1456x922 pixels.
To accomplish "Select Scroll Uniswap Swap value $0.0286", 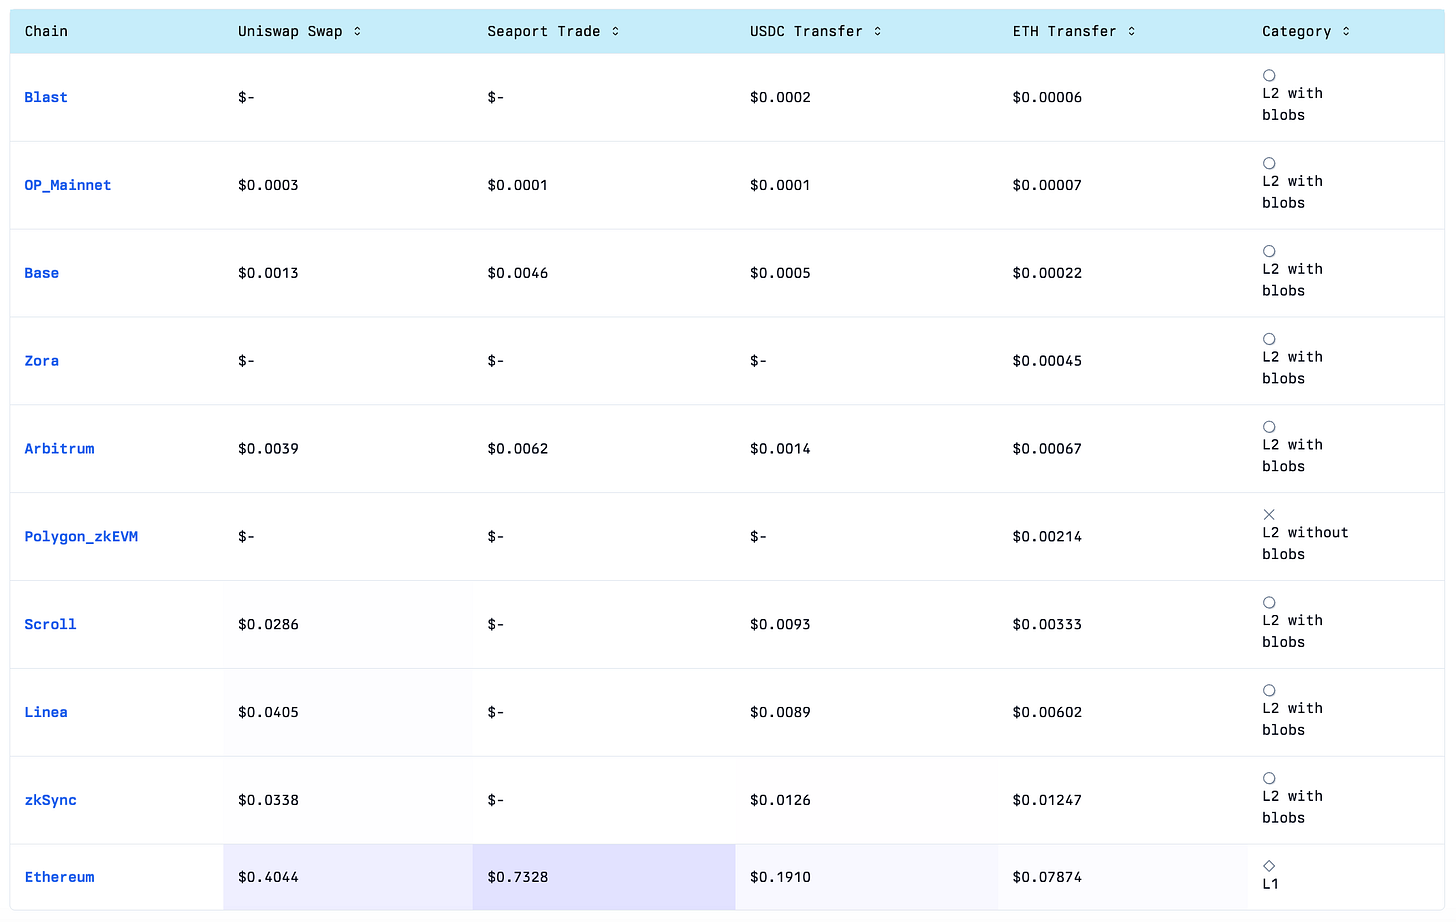I will [268, 625].
